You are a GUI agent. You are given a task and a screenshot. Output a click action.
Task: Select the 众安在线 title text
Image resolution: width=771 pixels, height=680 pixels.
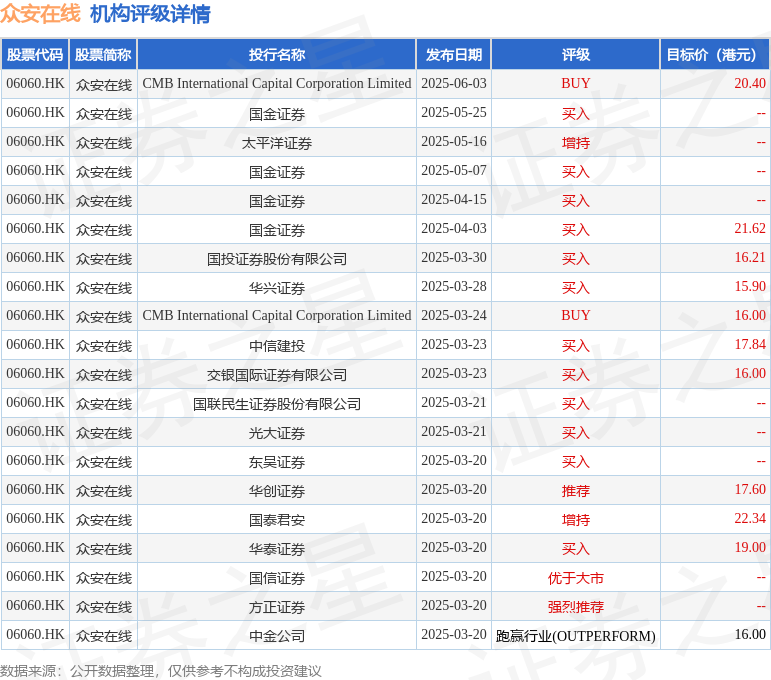tap(40, 13)
